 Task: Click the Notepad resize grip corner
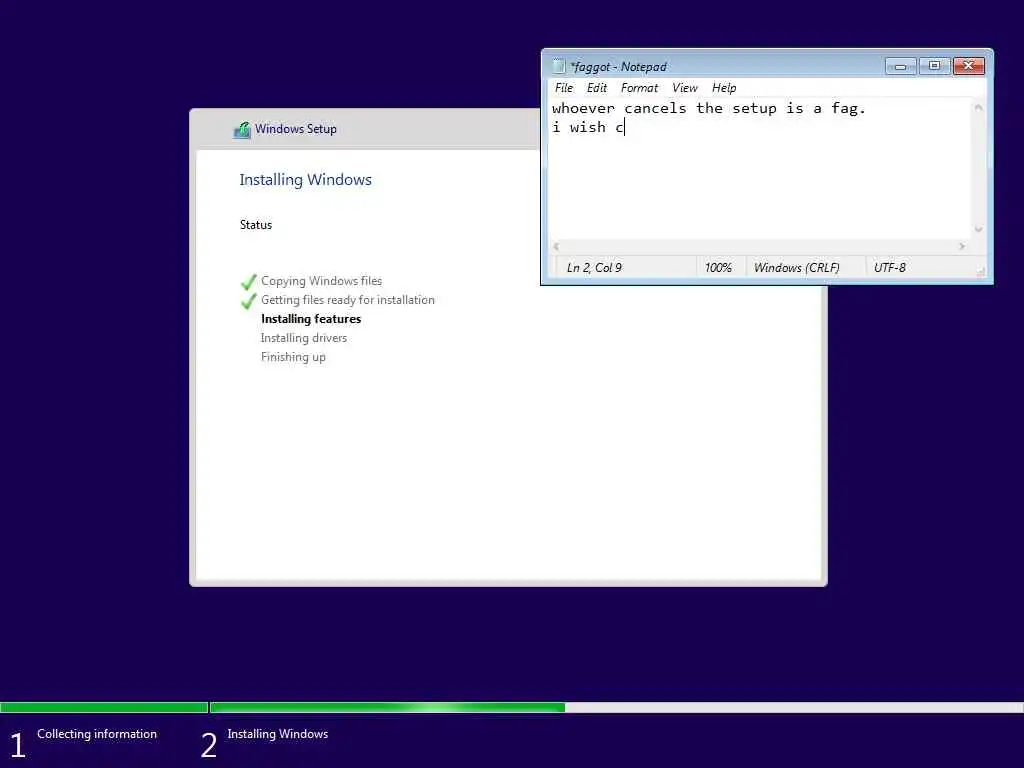click(980, 272)
